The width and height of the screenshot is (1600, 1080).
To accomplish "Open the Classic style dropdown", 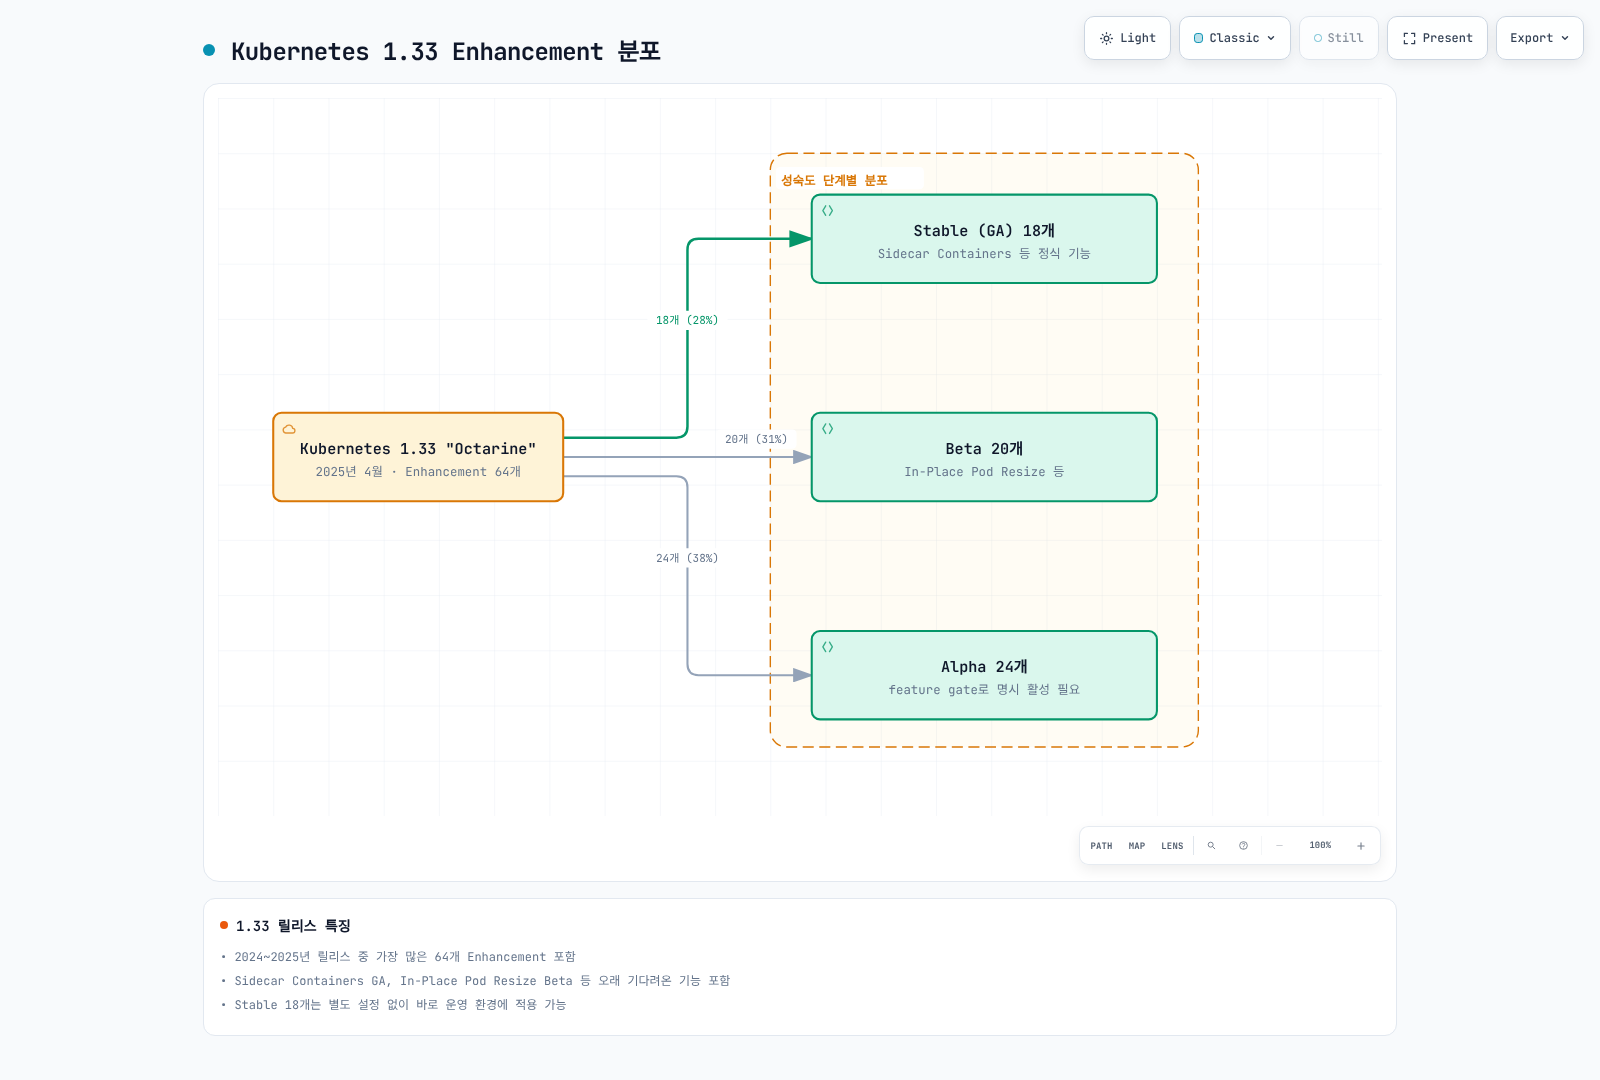I will [x=1234, y=38].
